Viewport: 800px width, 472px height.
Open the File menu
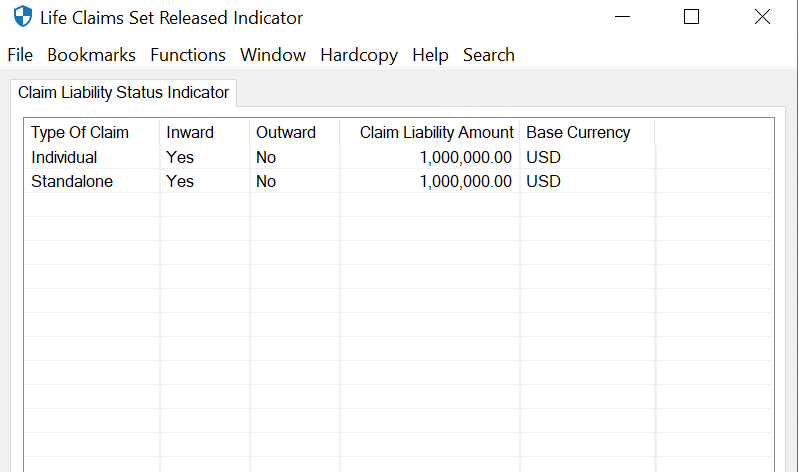(x=20, y=55)
